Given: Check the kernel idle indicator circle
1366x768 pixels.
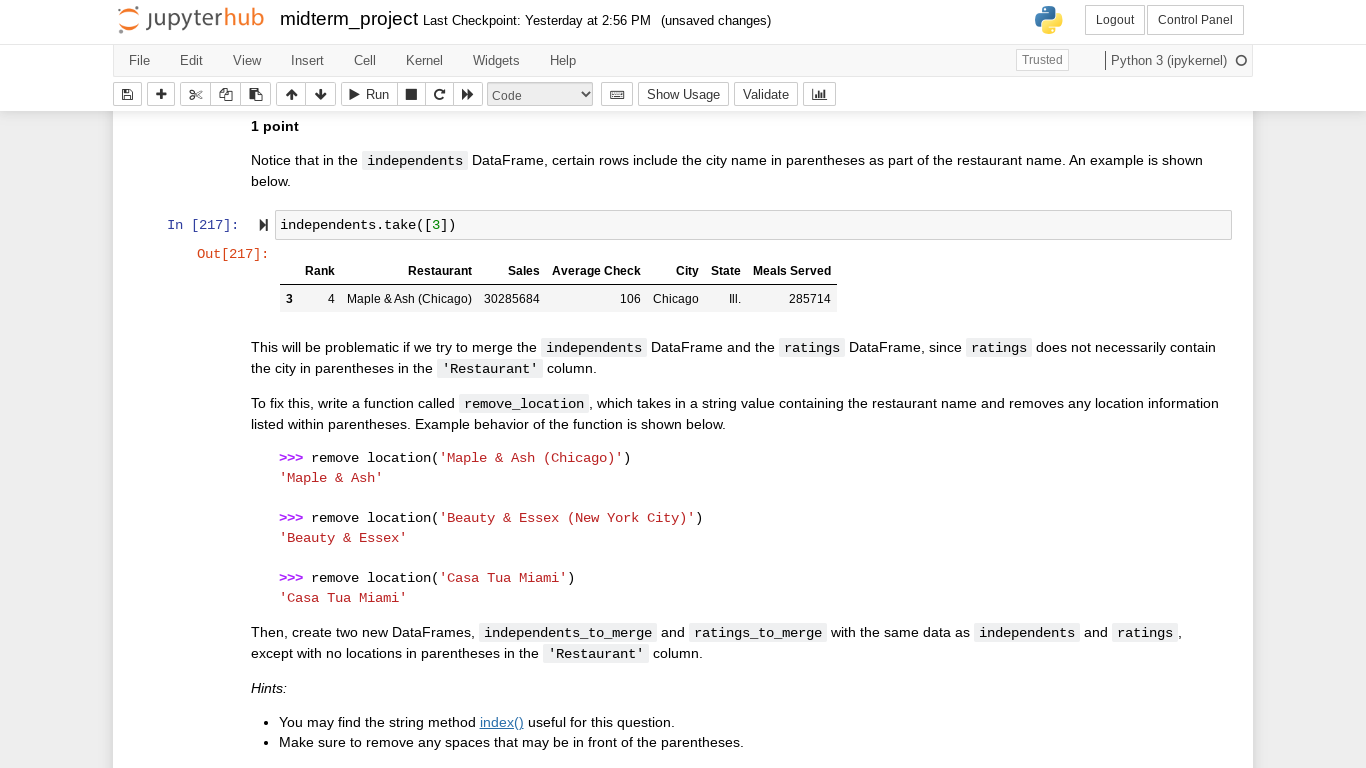Looking at the screenshot, I should (x=1241, y=61).
